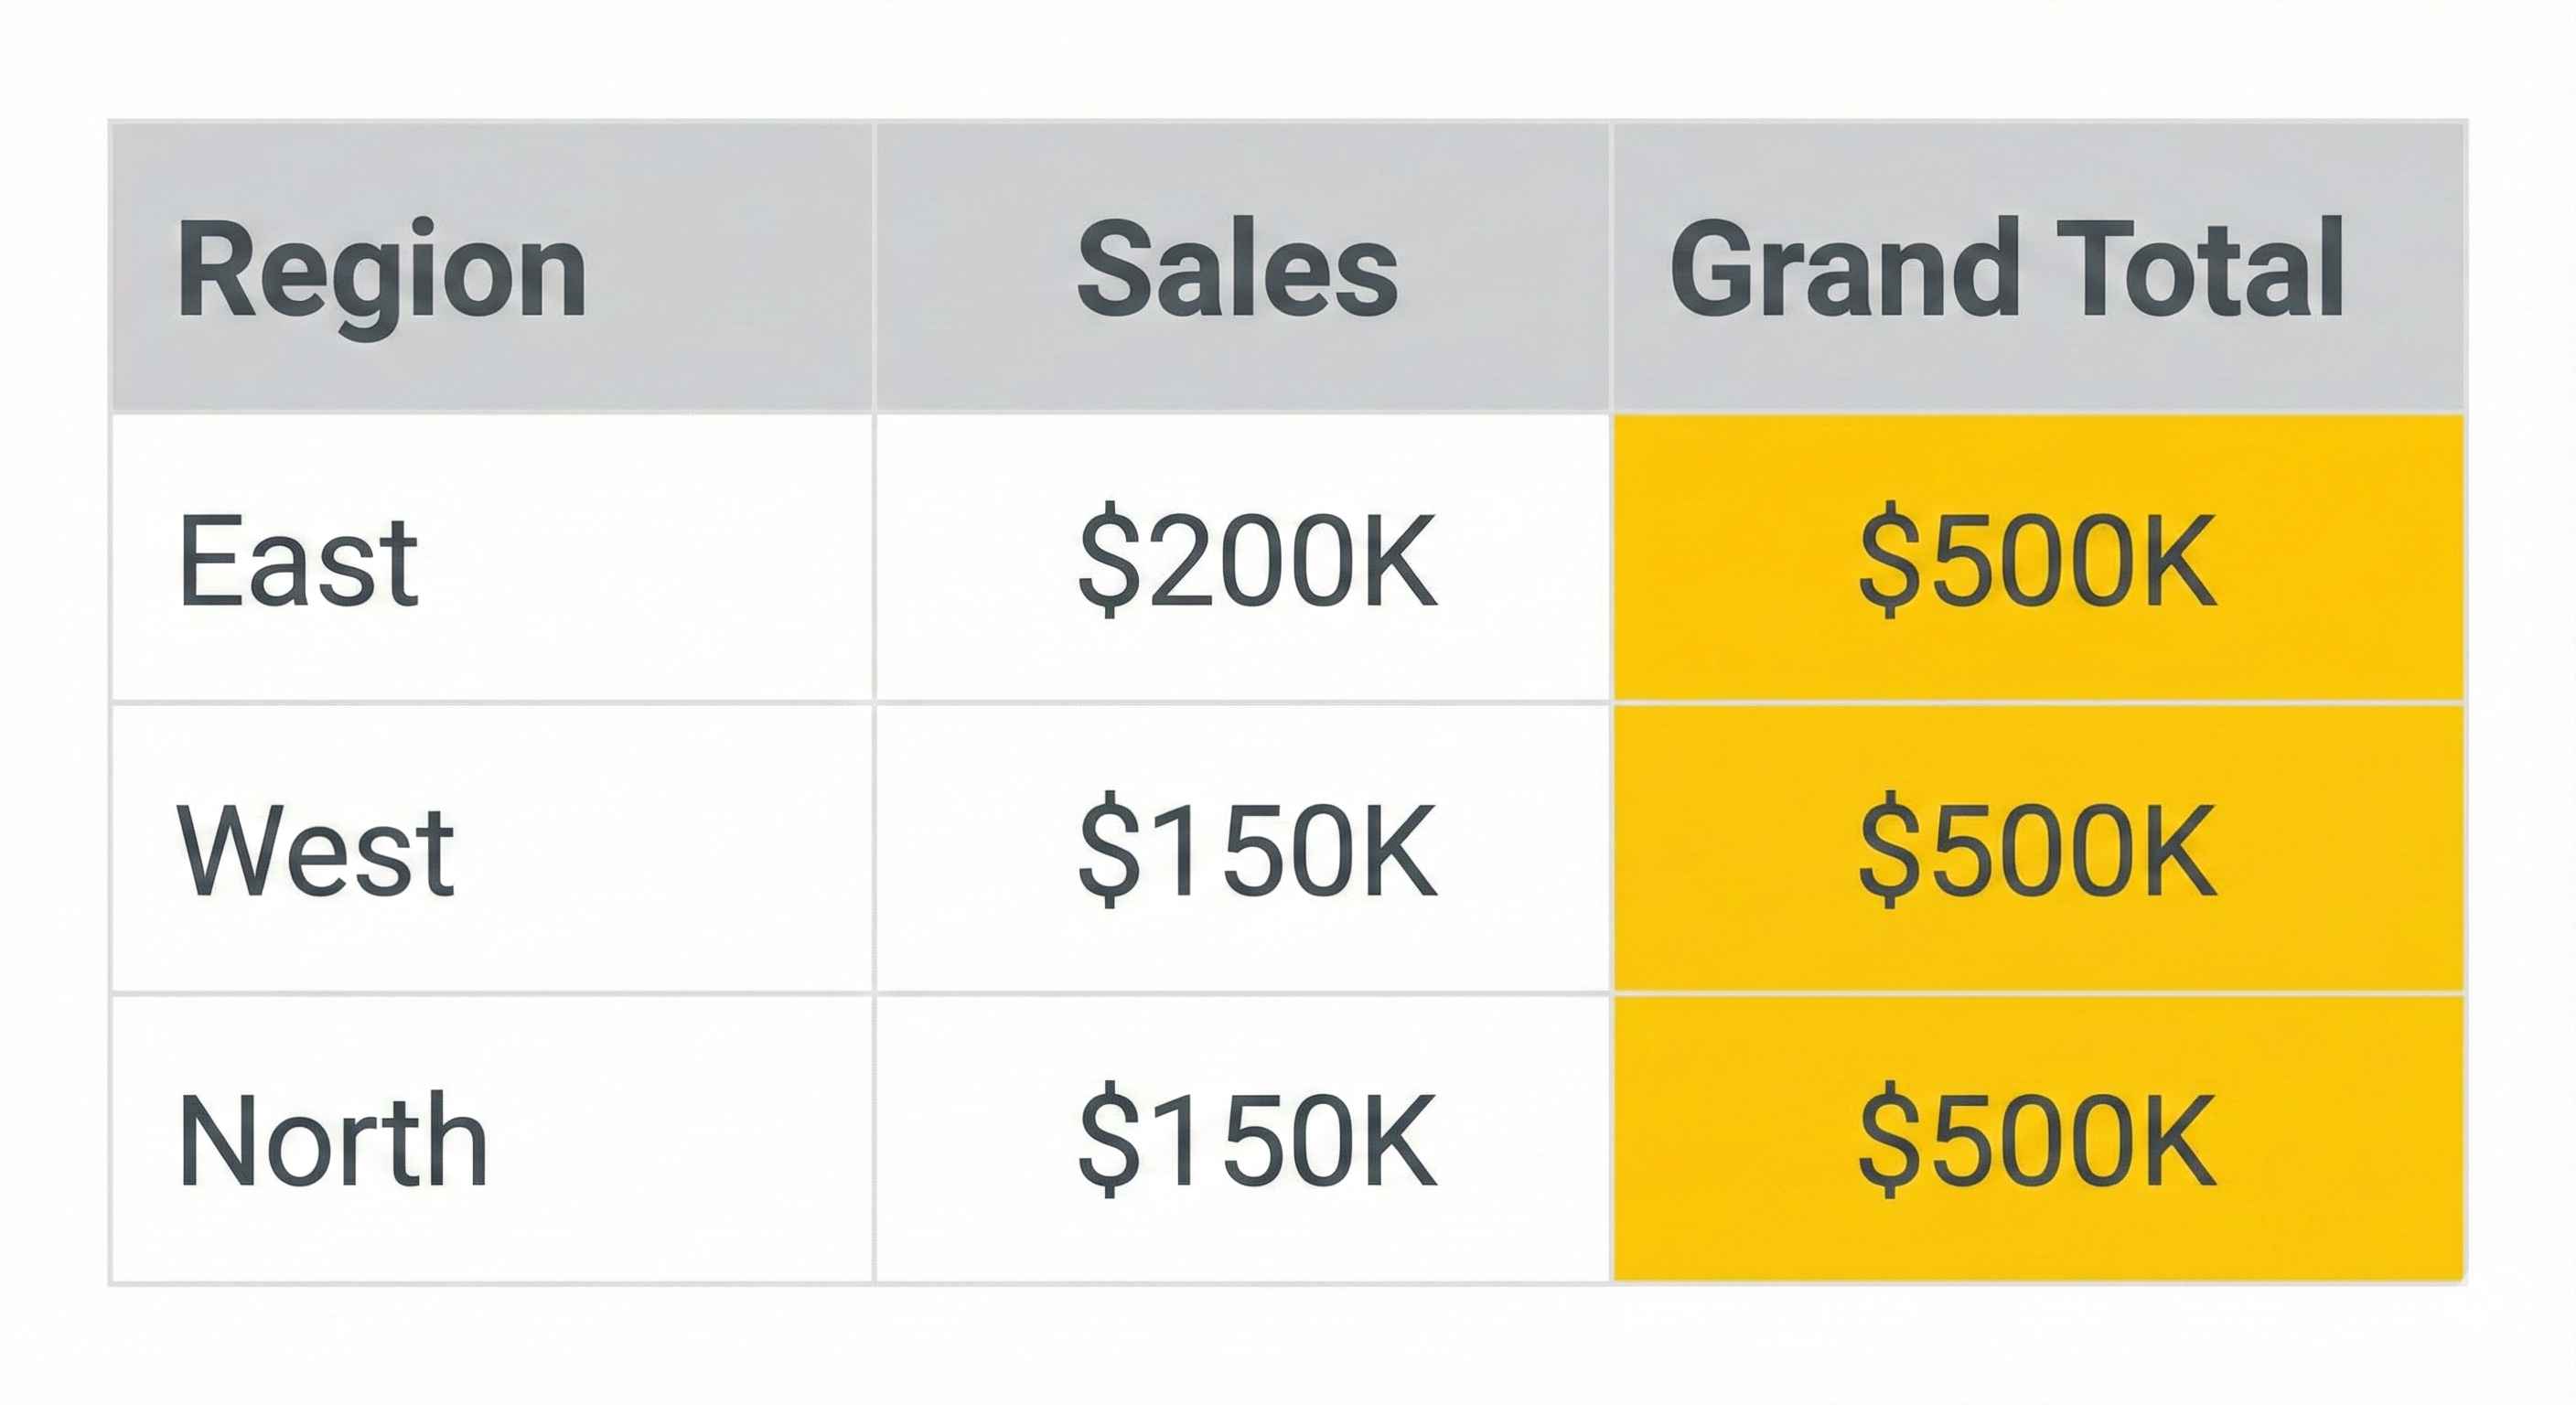Select the sales value below $200K

click(1257, 850)
